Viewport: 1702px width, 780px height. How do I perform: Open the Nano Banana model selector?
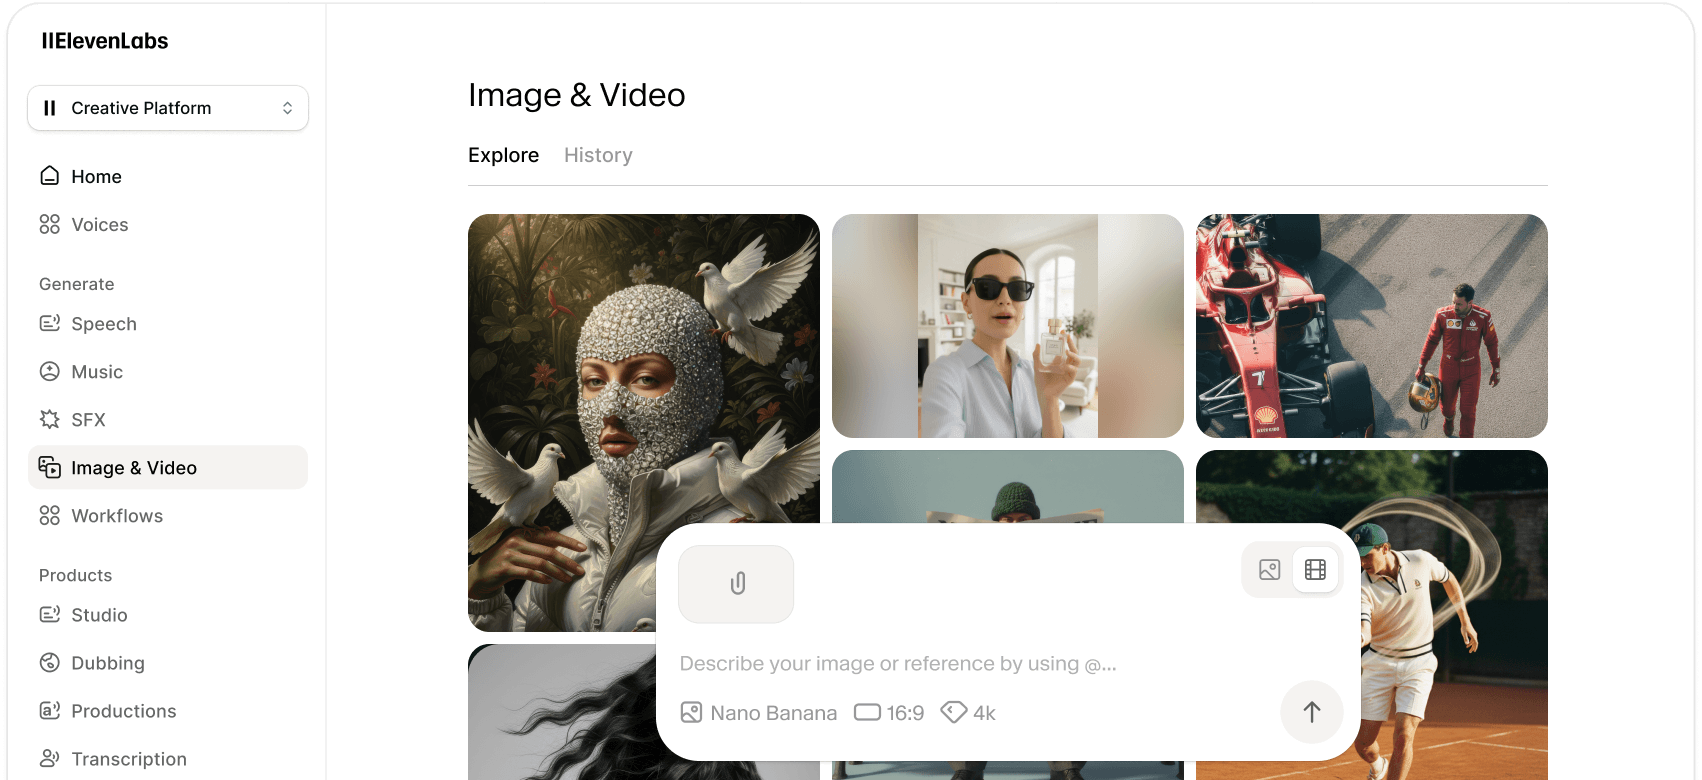point(759,713)
